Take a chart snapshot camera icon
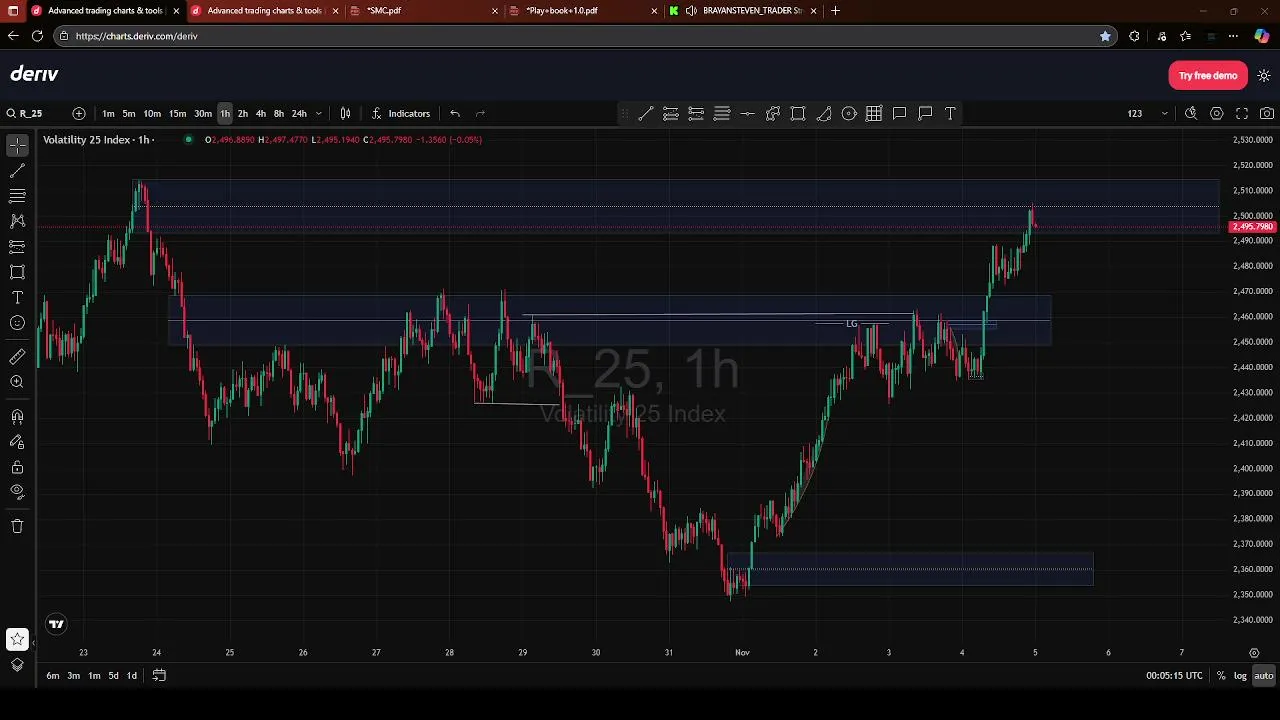The width and height of the screenshot is (1280, 720). [x=1267, y=113]
